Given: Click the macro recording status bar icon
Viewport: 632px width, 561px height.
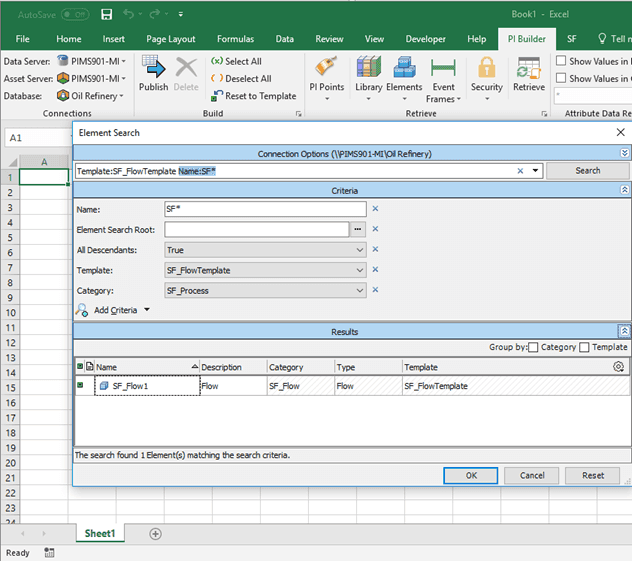Looking at the screenshot, I should [x=49, y=553].
